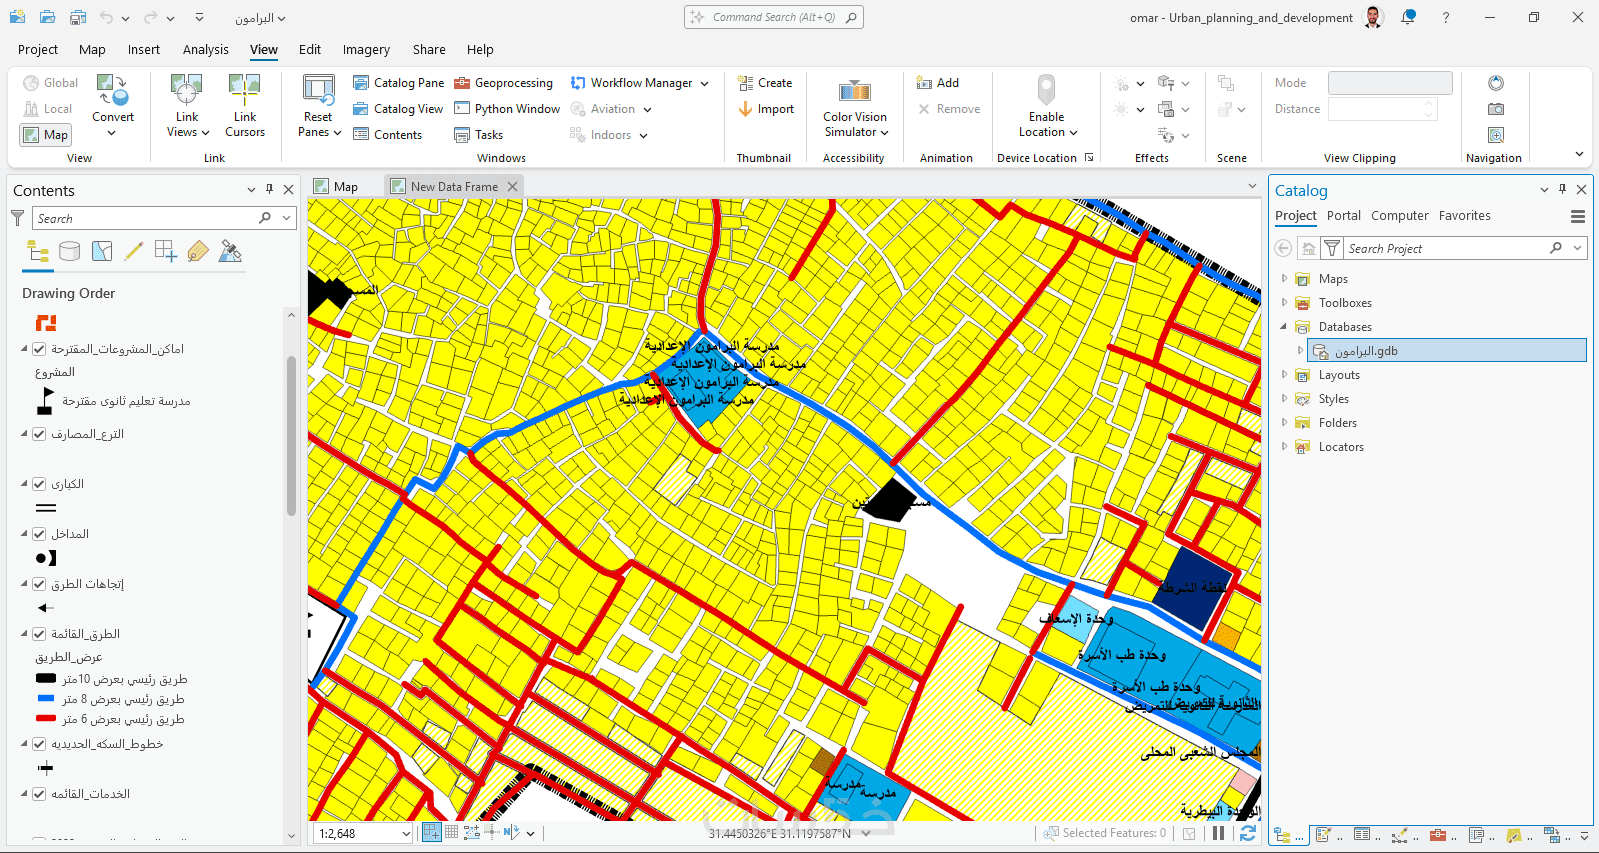
Task: Select List By Labeling icon
Action: point(198,251)
